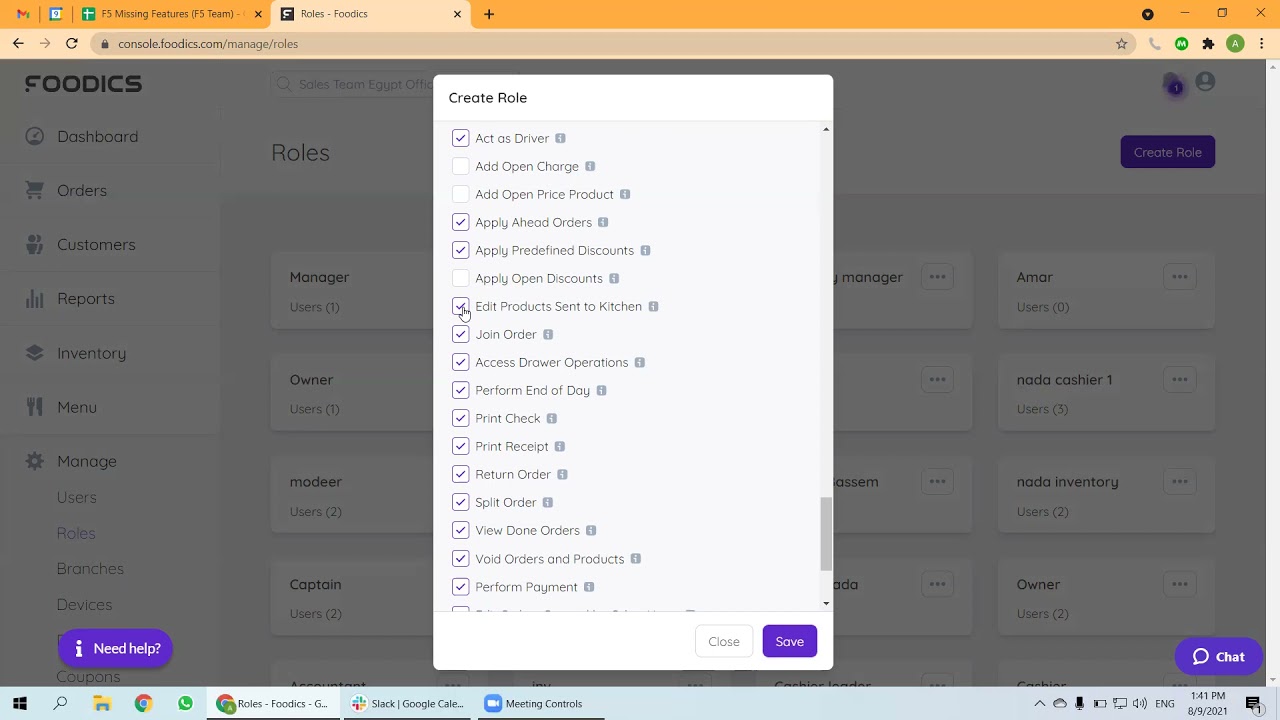
Task: Click info icon beside Apply Predefined Discounts
Action: pos(645,250)
